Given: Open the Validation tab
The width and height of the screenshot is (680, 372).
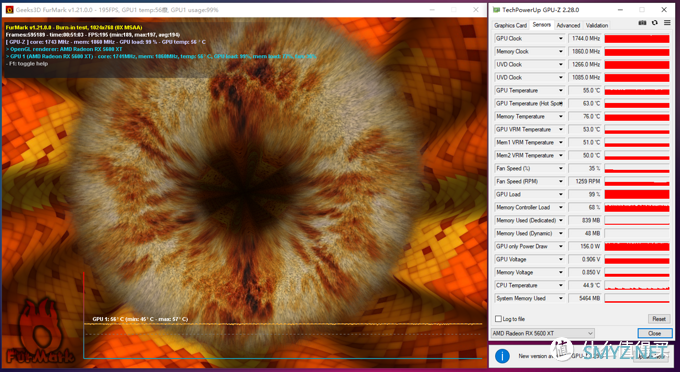Looking at the screenshot, I should (597, 26).
